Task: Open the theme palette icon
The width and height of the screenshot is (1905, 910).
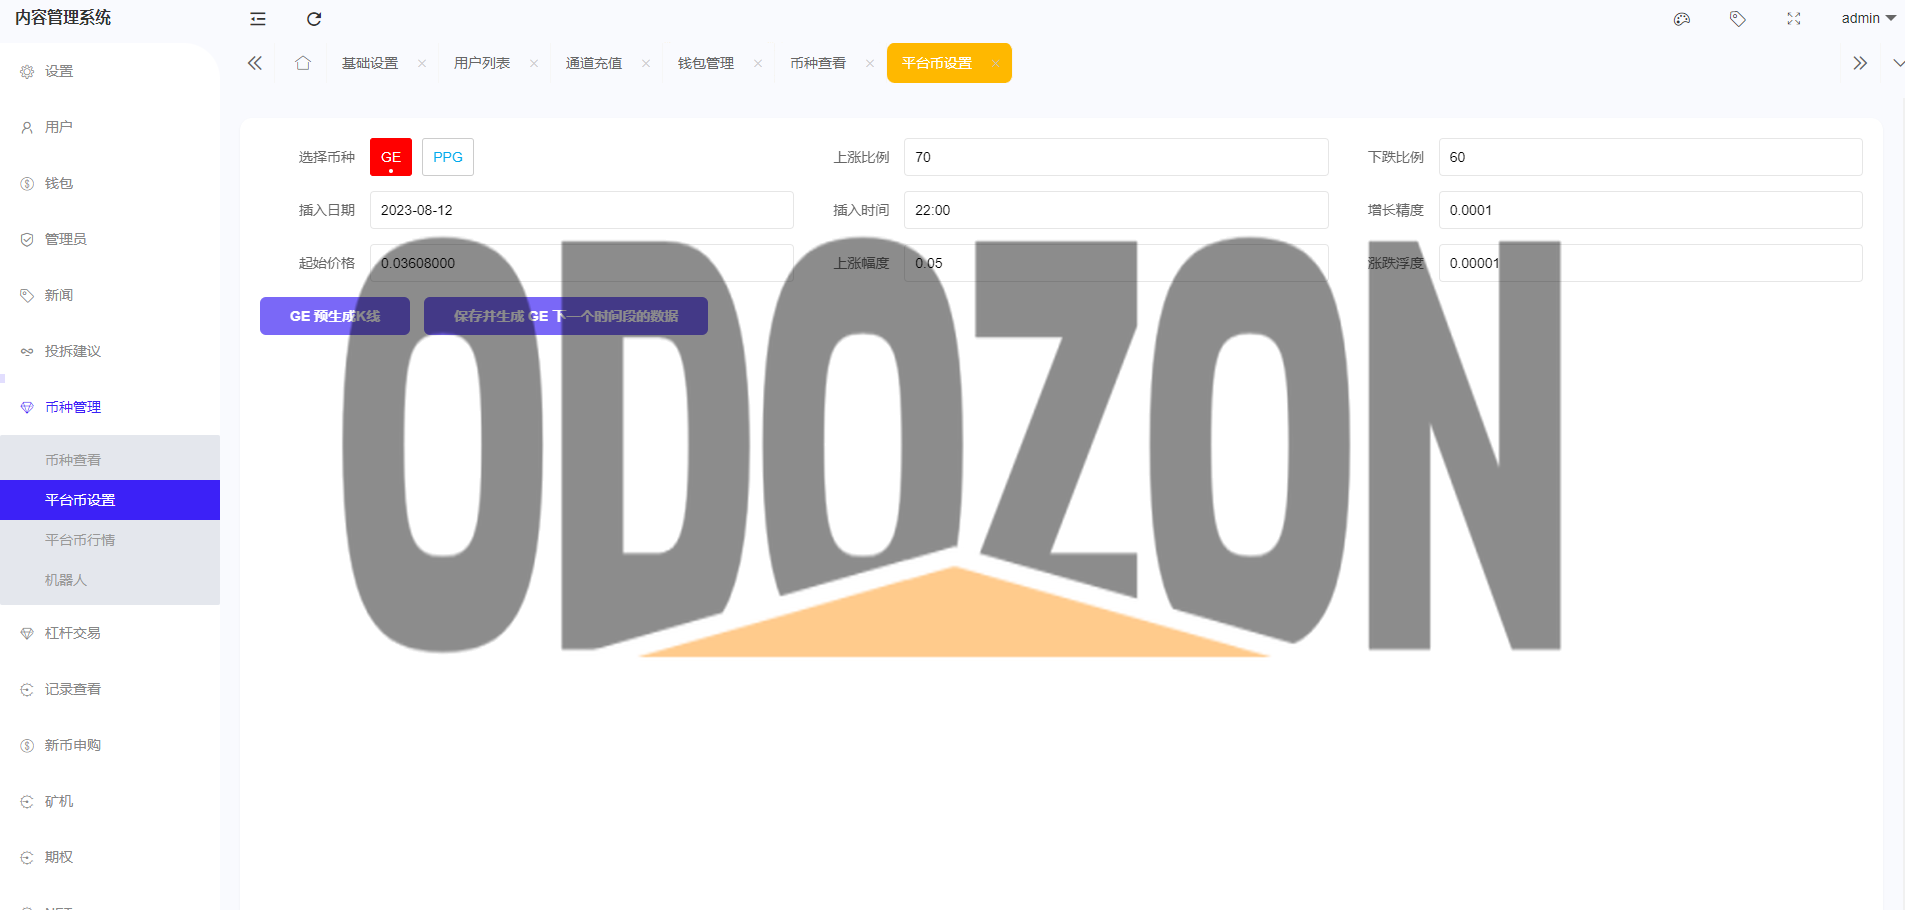Action: point(1682,19)
